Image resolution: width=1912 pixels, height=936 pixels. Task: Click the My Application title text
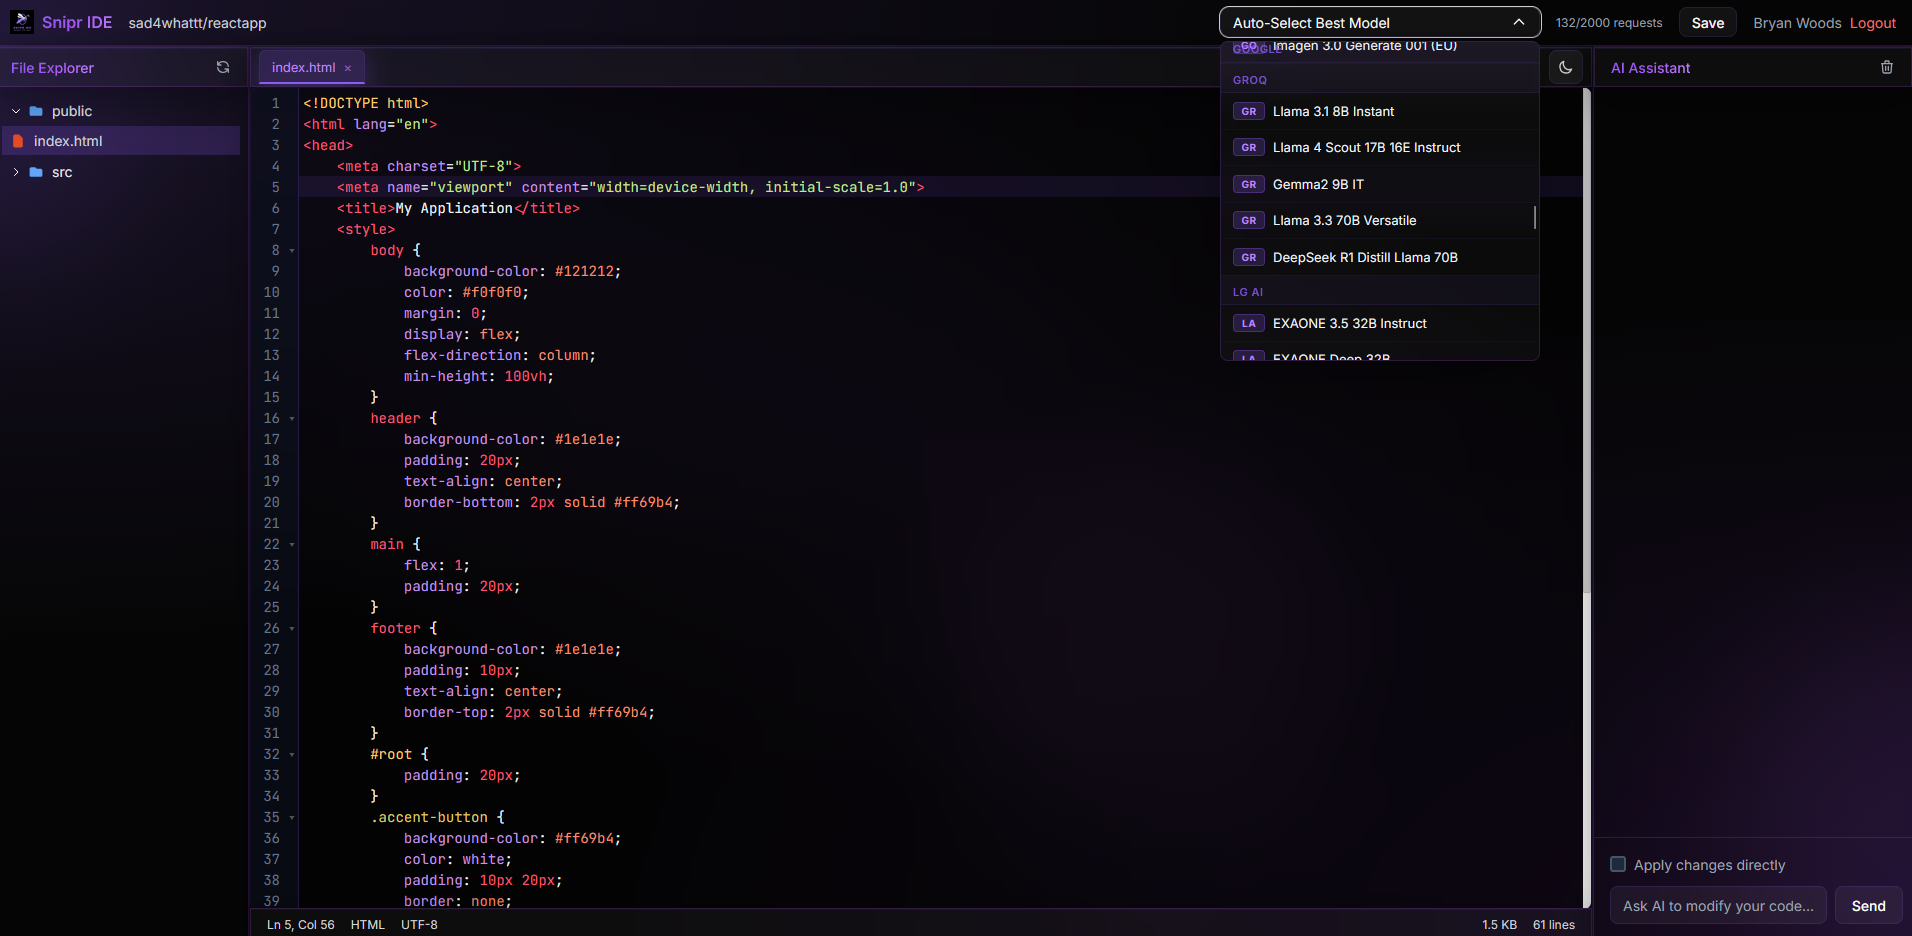click(454, 208)
